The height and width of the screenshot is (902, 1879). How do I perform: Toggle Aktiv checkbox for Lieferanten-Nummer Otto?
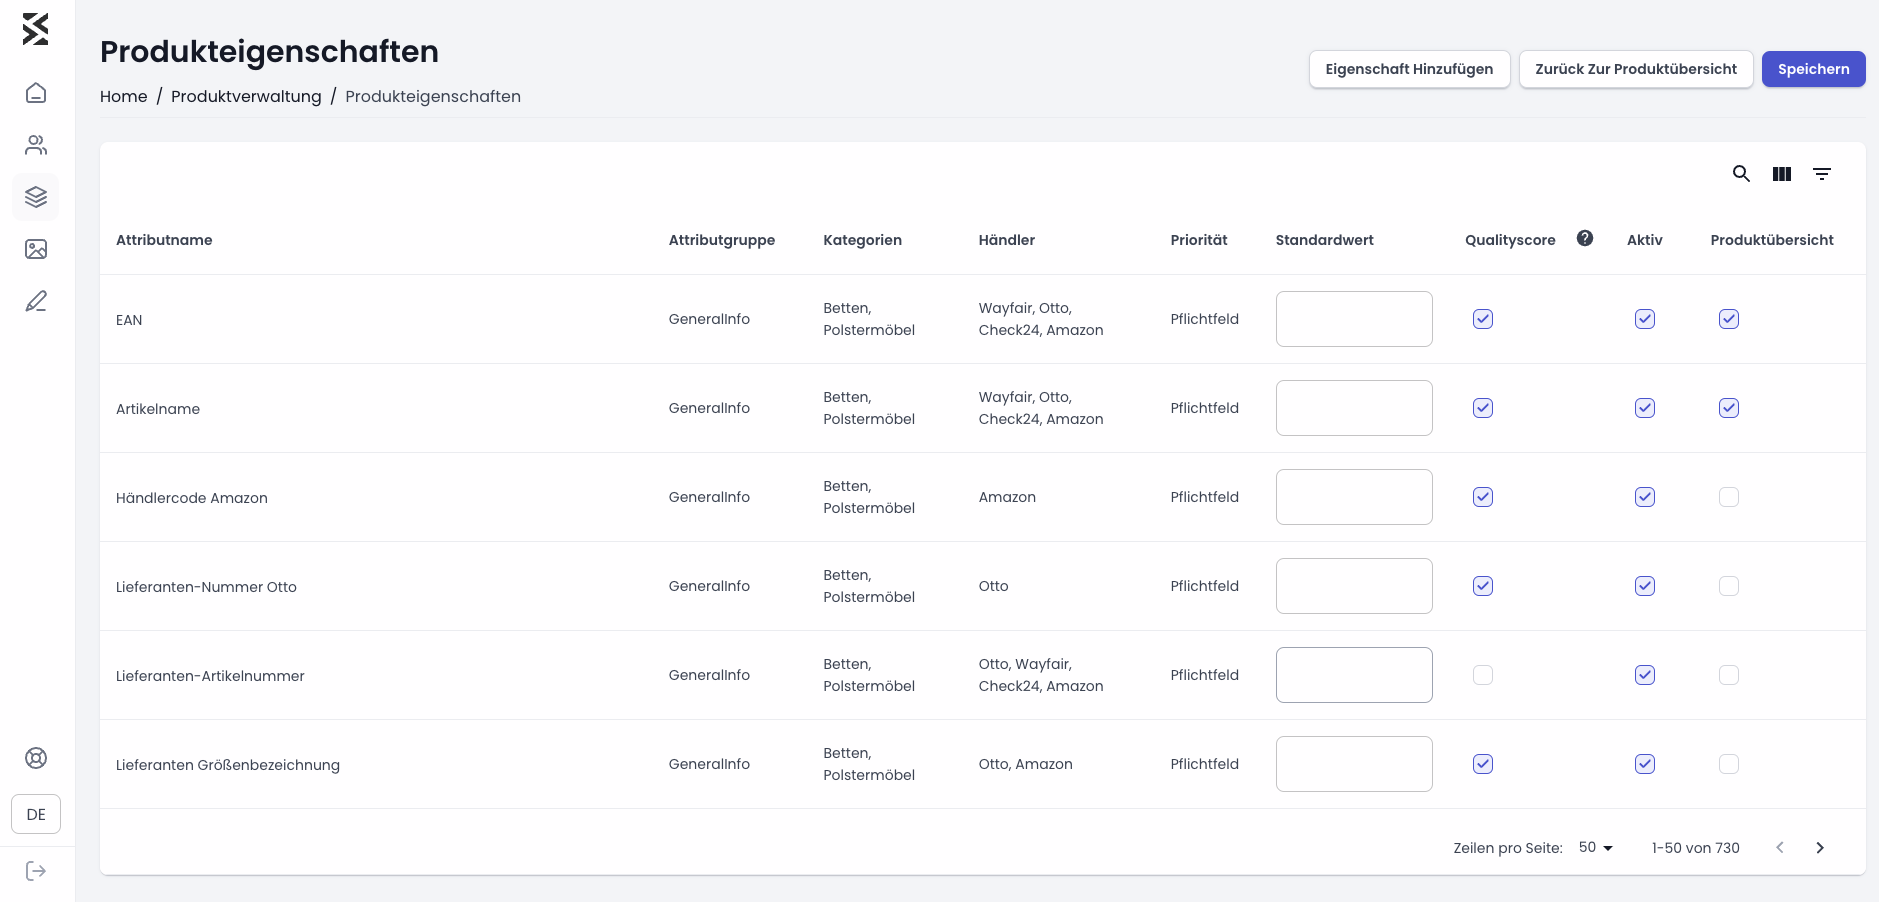(x=1645, y=586)
